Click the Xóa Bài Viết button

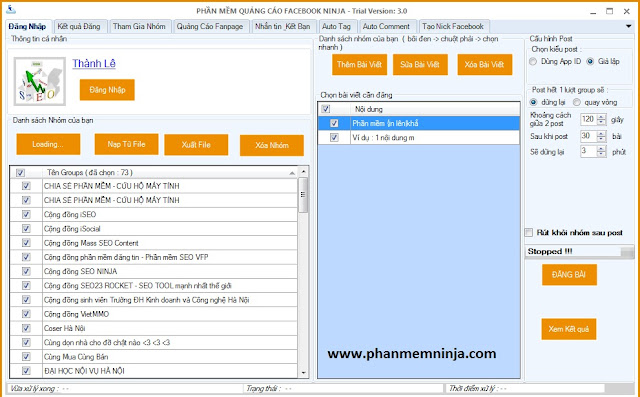(484, 64)
